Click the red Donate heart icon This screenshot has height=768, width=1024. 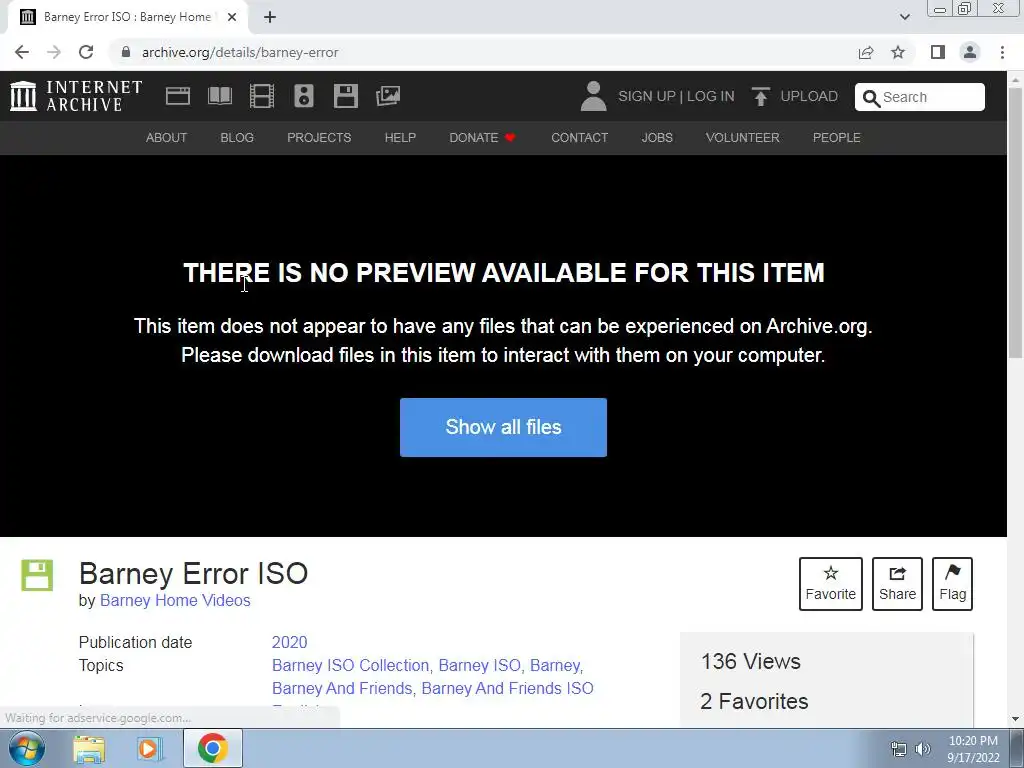click(510, 137)
